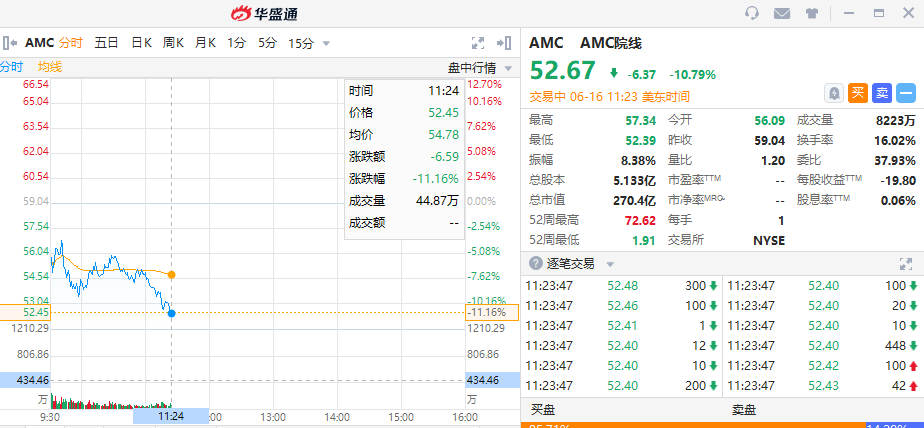
Task: Click the 总市值 value 270.4亿
Action: pos(634,200)
